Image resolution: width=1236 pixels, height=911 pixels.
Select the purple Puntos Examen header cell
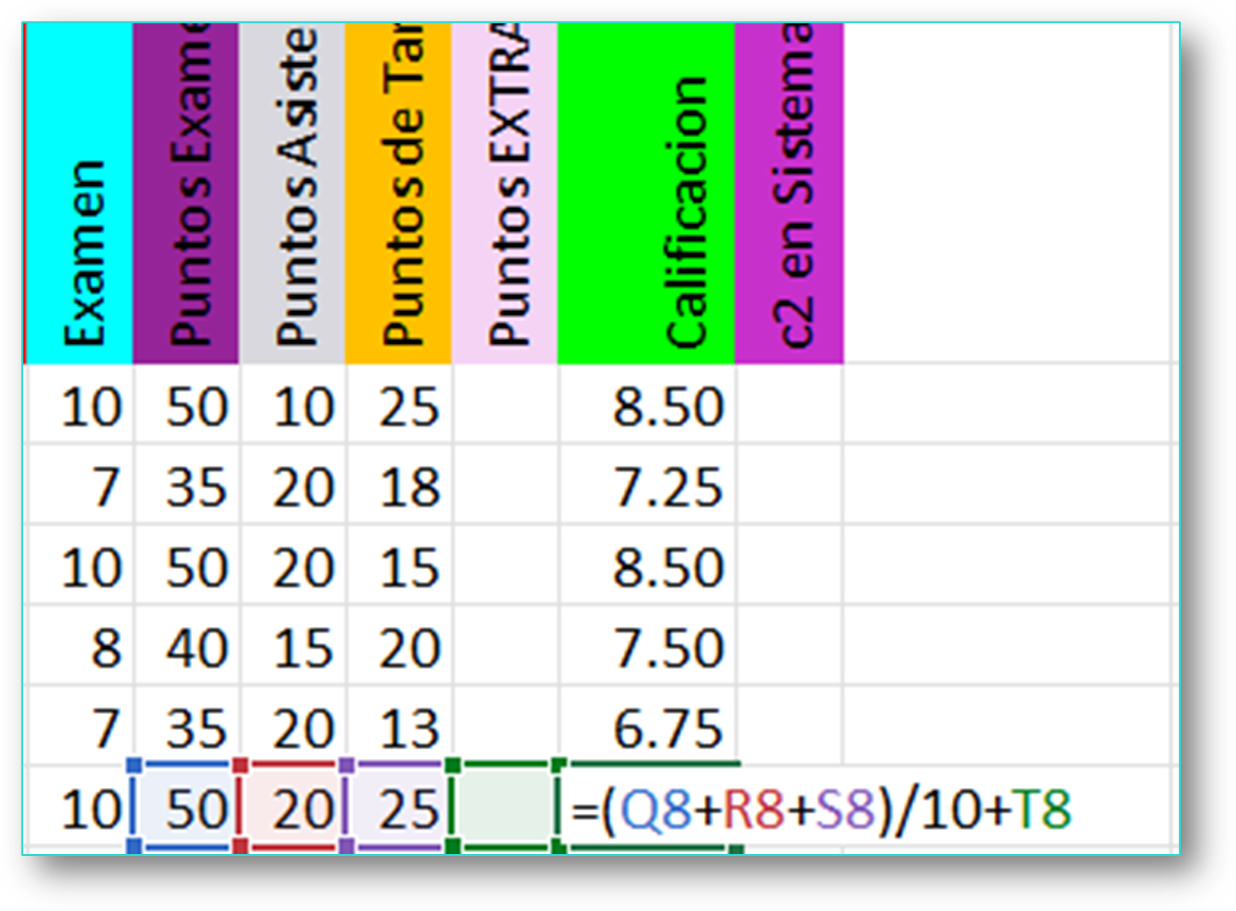coord(186,195)
